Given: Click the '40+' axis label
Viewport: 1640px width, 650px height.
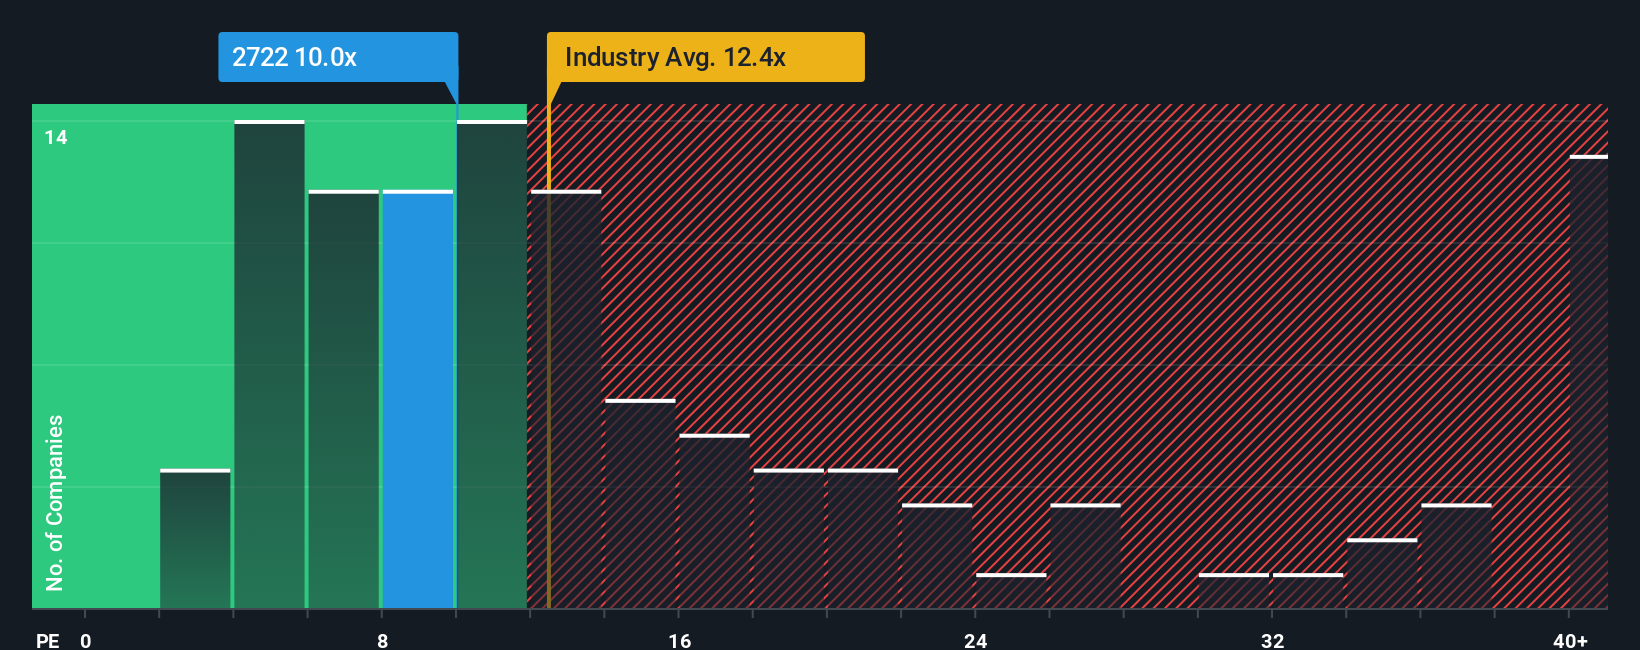Looking at the screenshot, I should (x=1570, y=640).
